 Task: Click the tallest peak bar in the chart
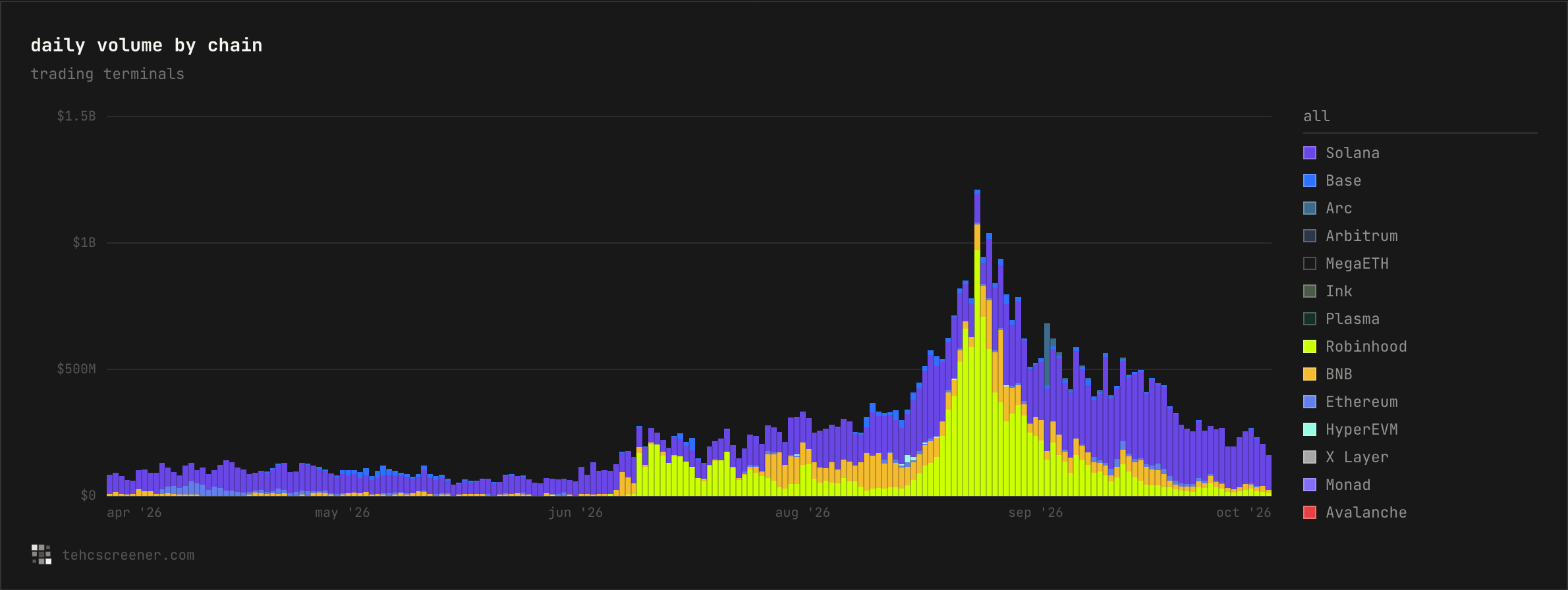(x=977, y=343)
